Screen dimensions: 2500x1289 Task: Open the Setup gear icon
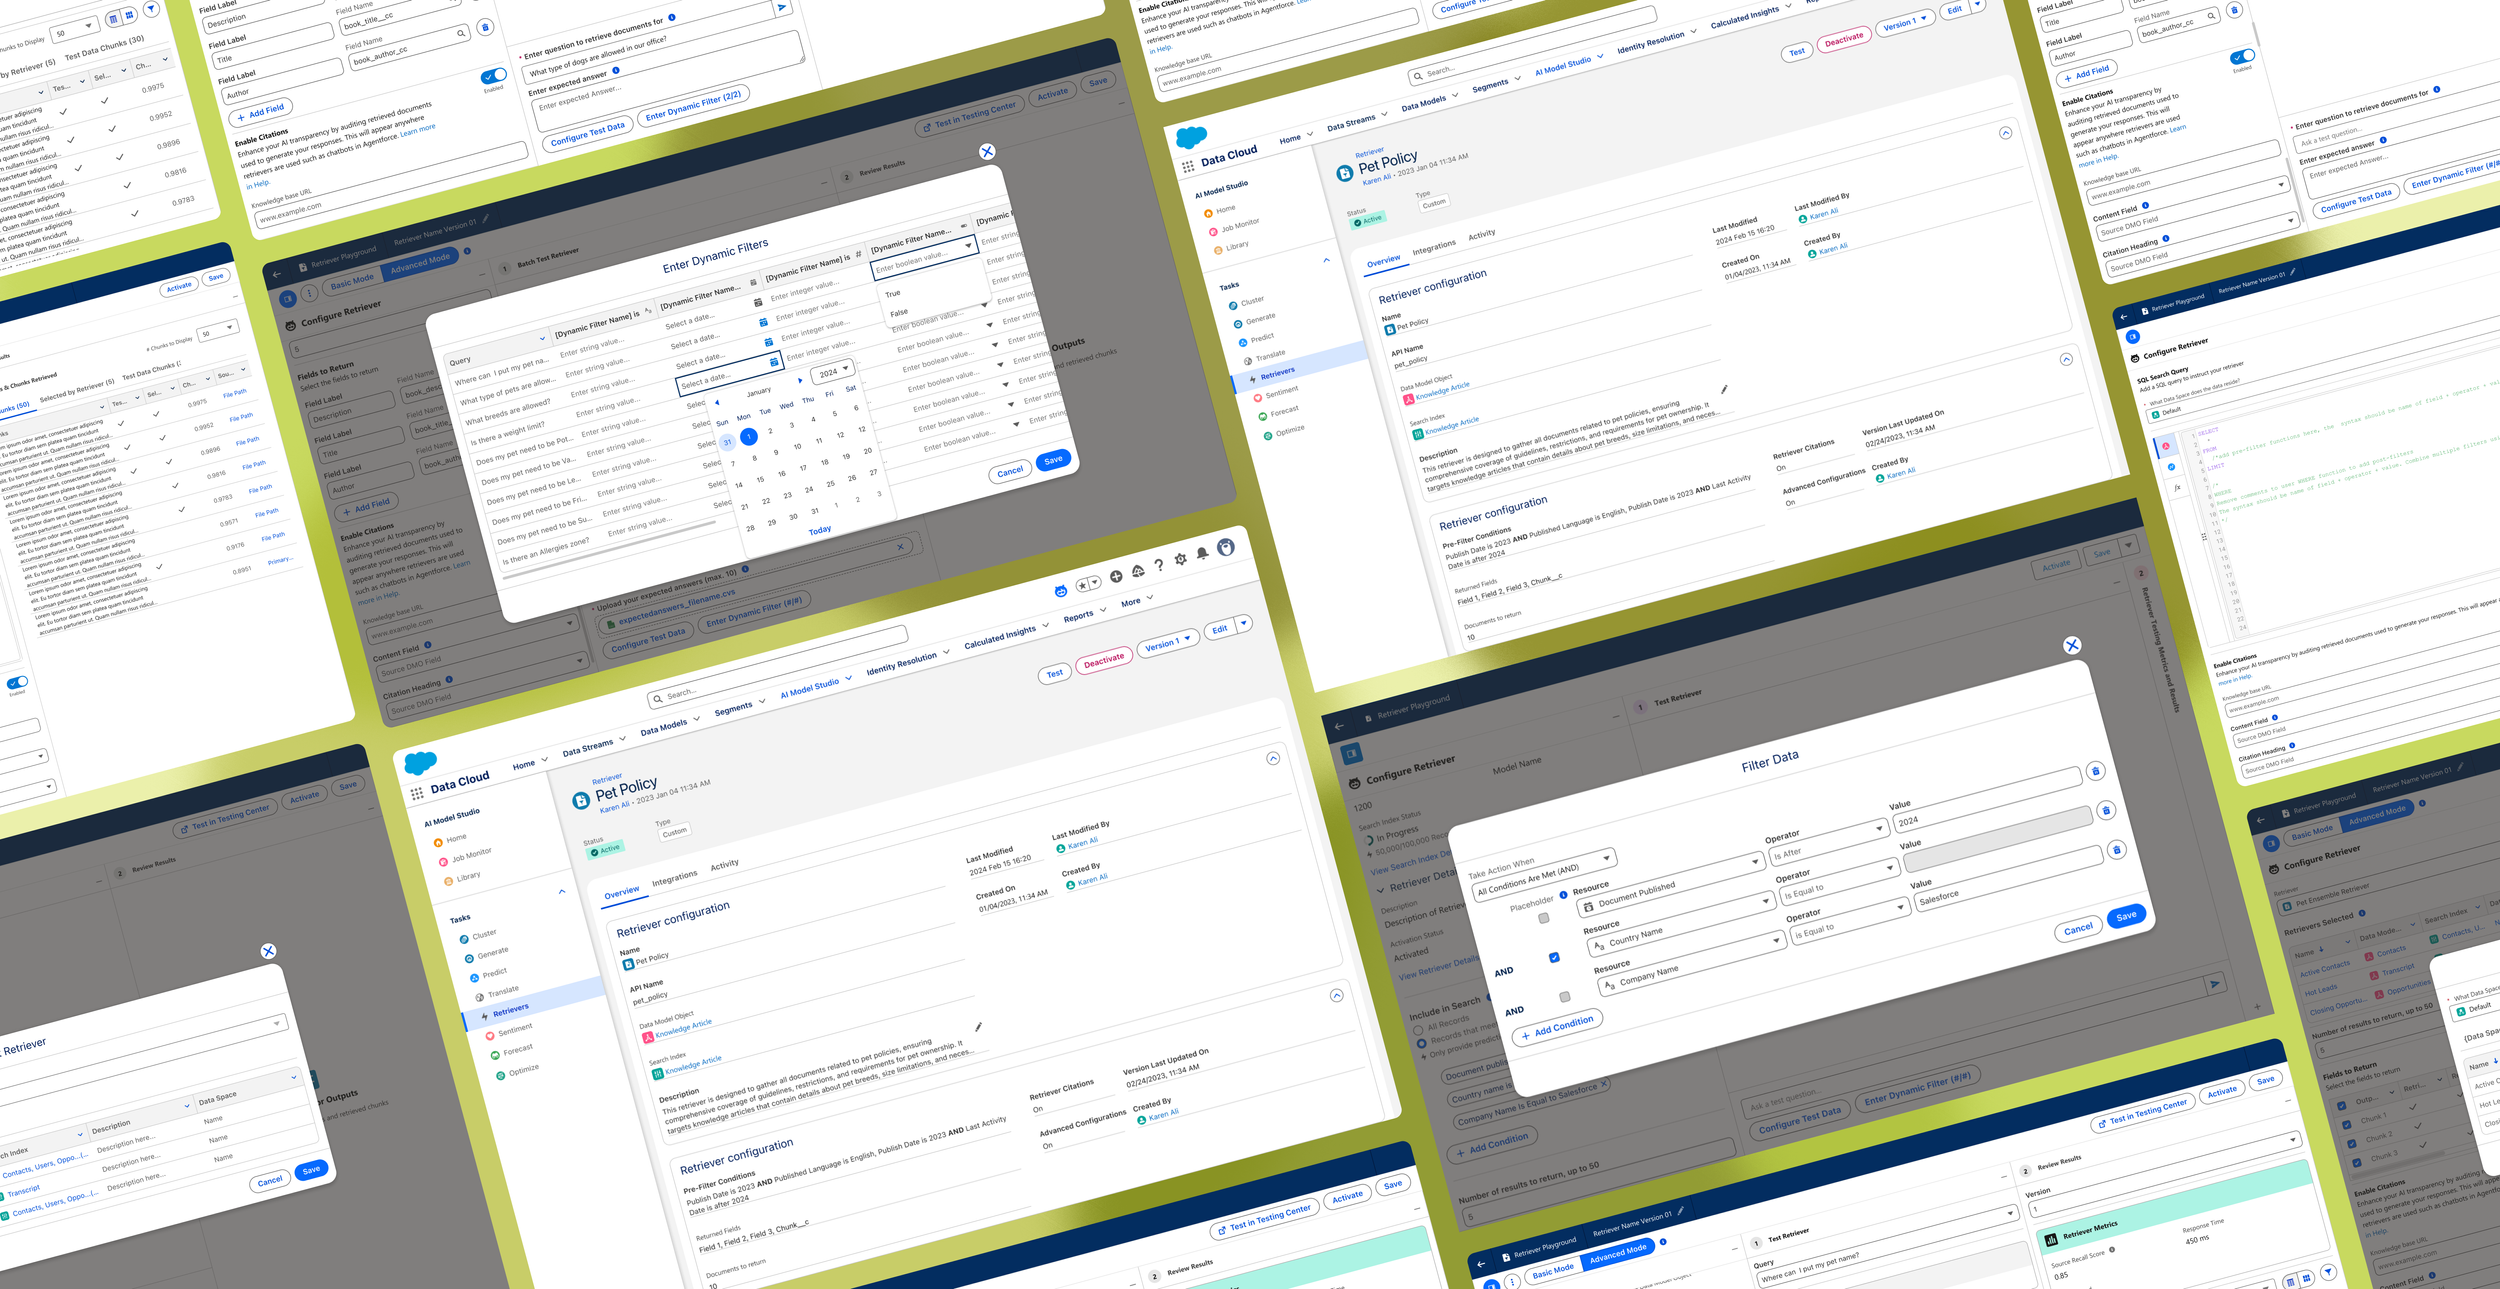click(x=1181, y=559)
